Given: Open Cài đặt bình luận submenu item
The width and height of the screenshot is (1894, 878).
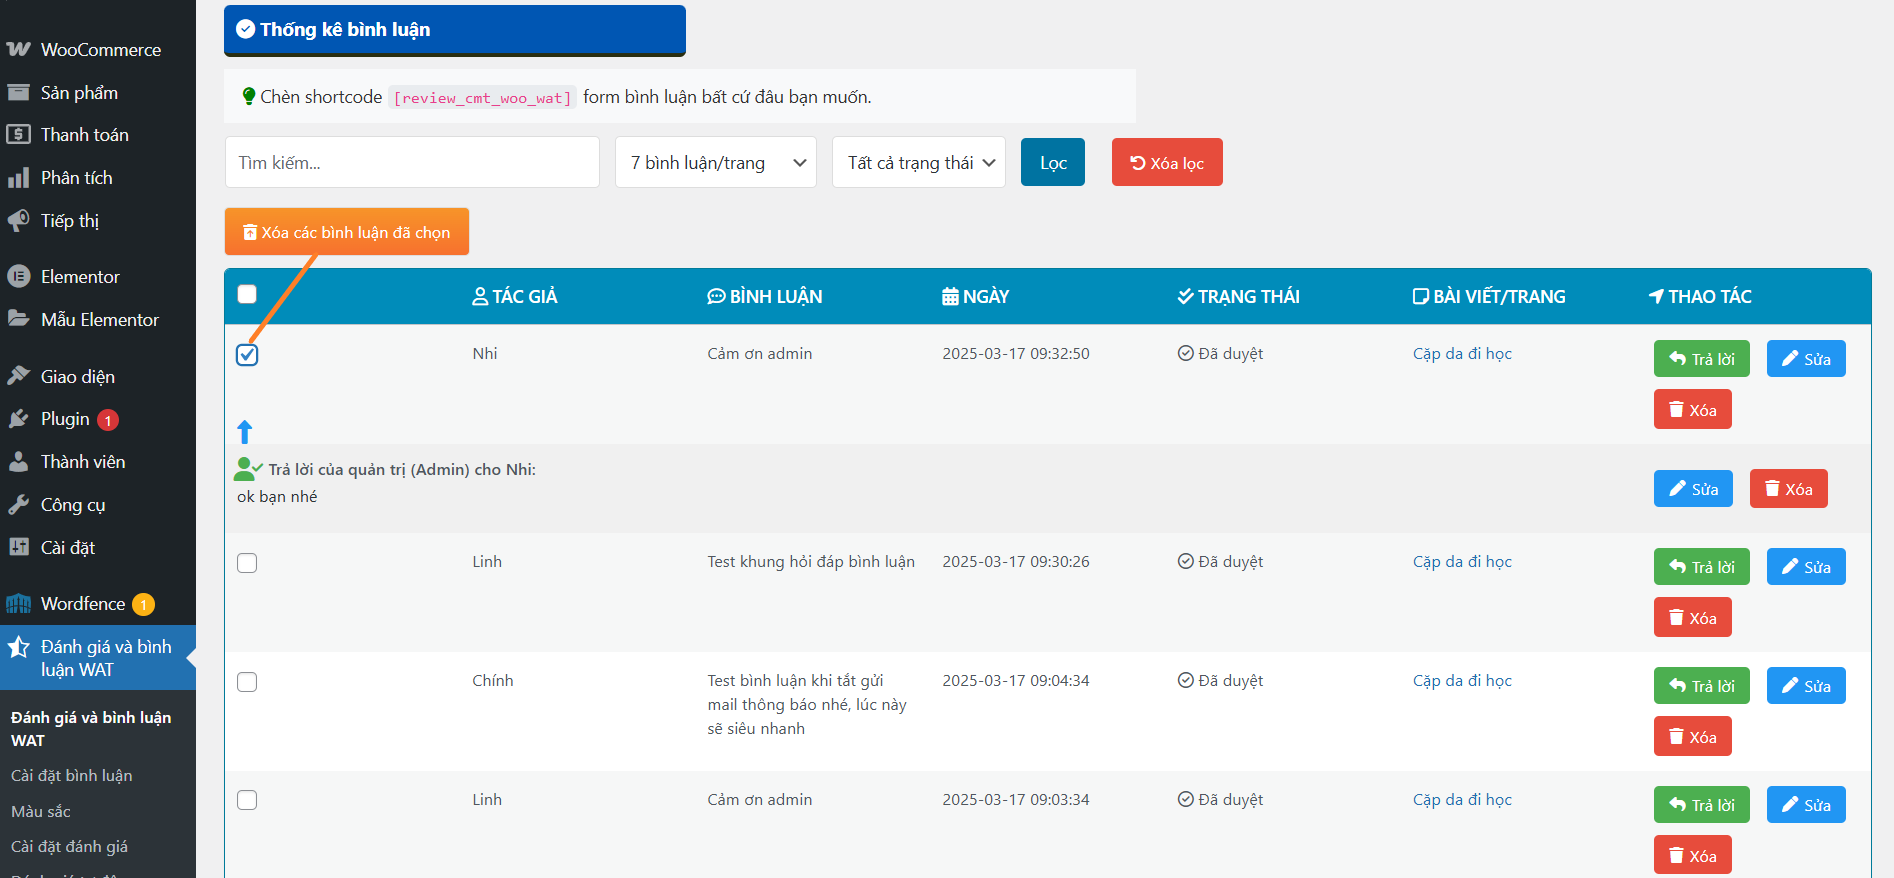Looking at the screenshot, I should 71,775.
